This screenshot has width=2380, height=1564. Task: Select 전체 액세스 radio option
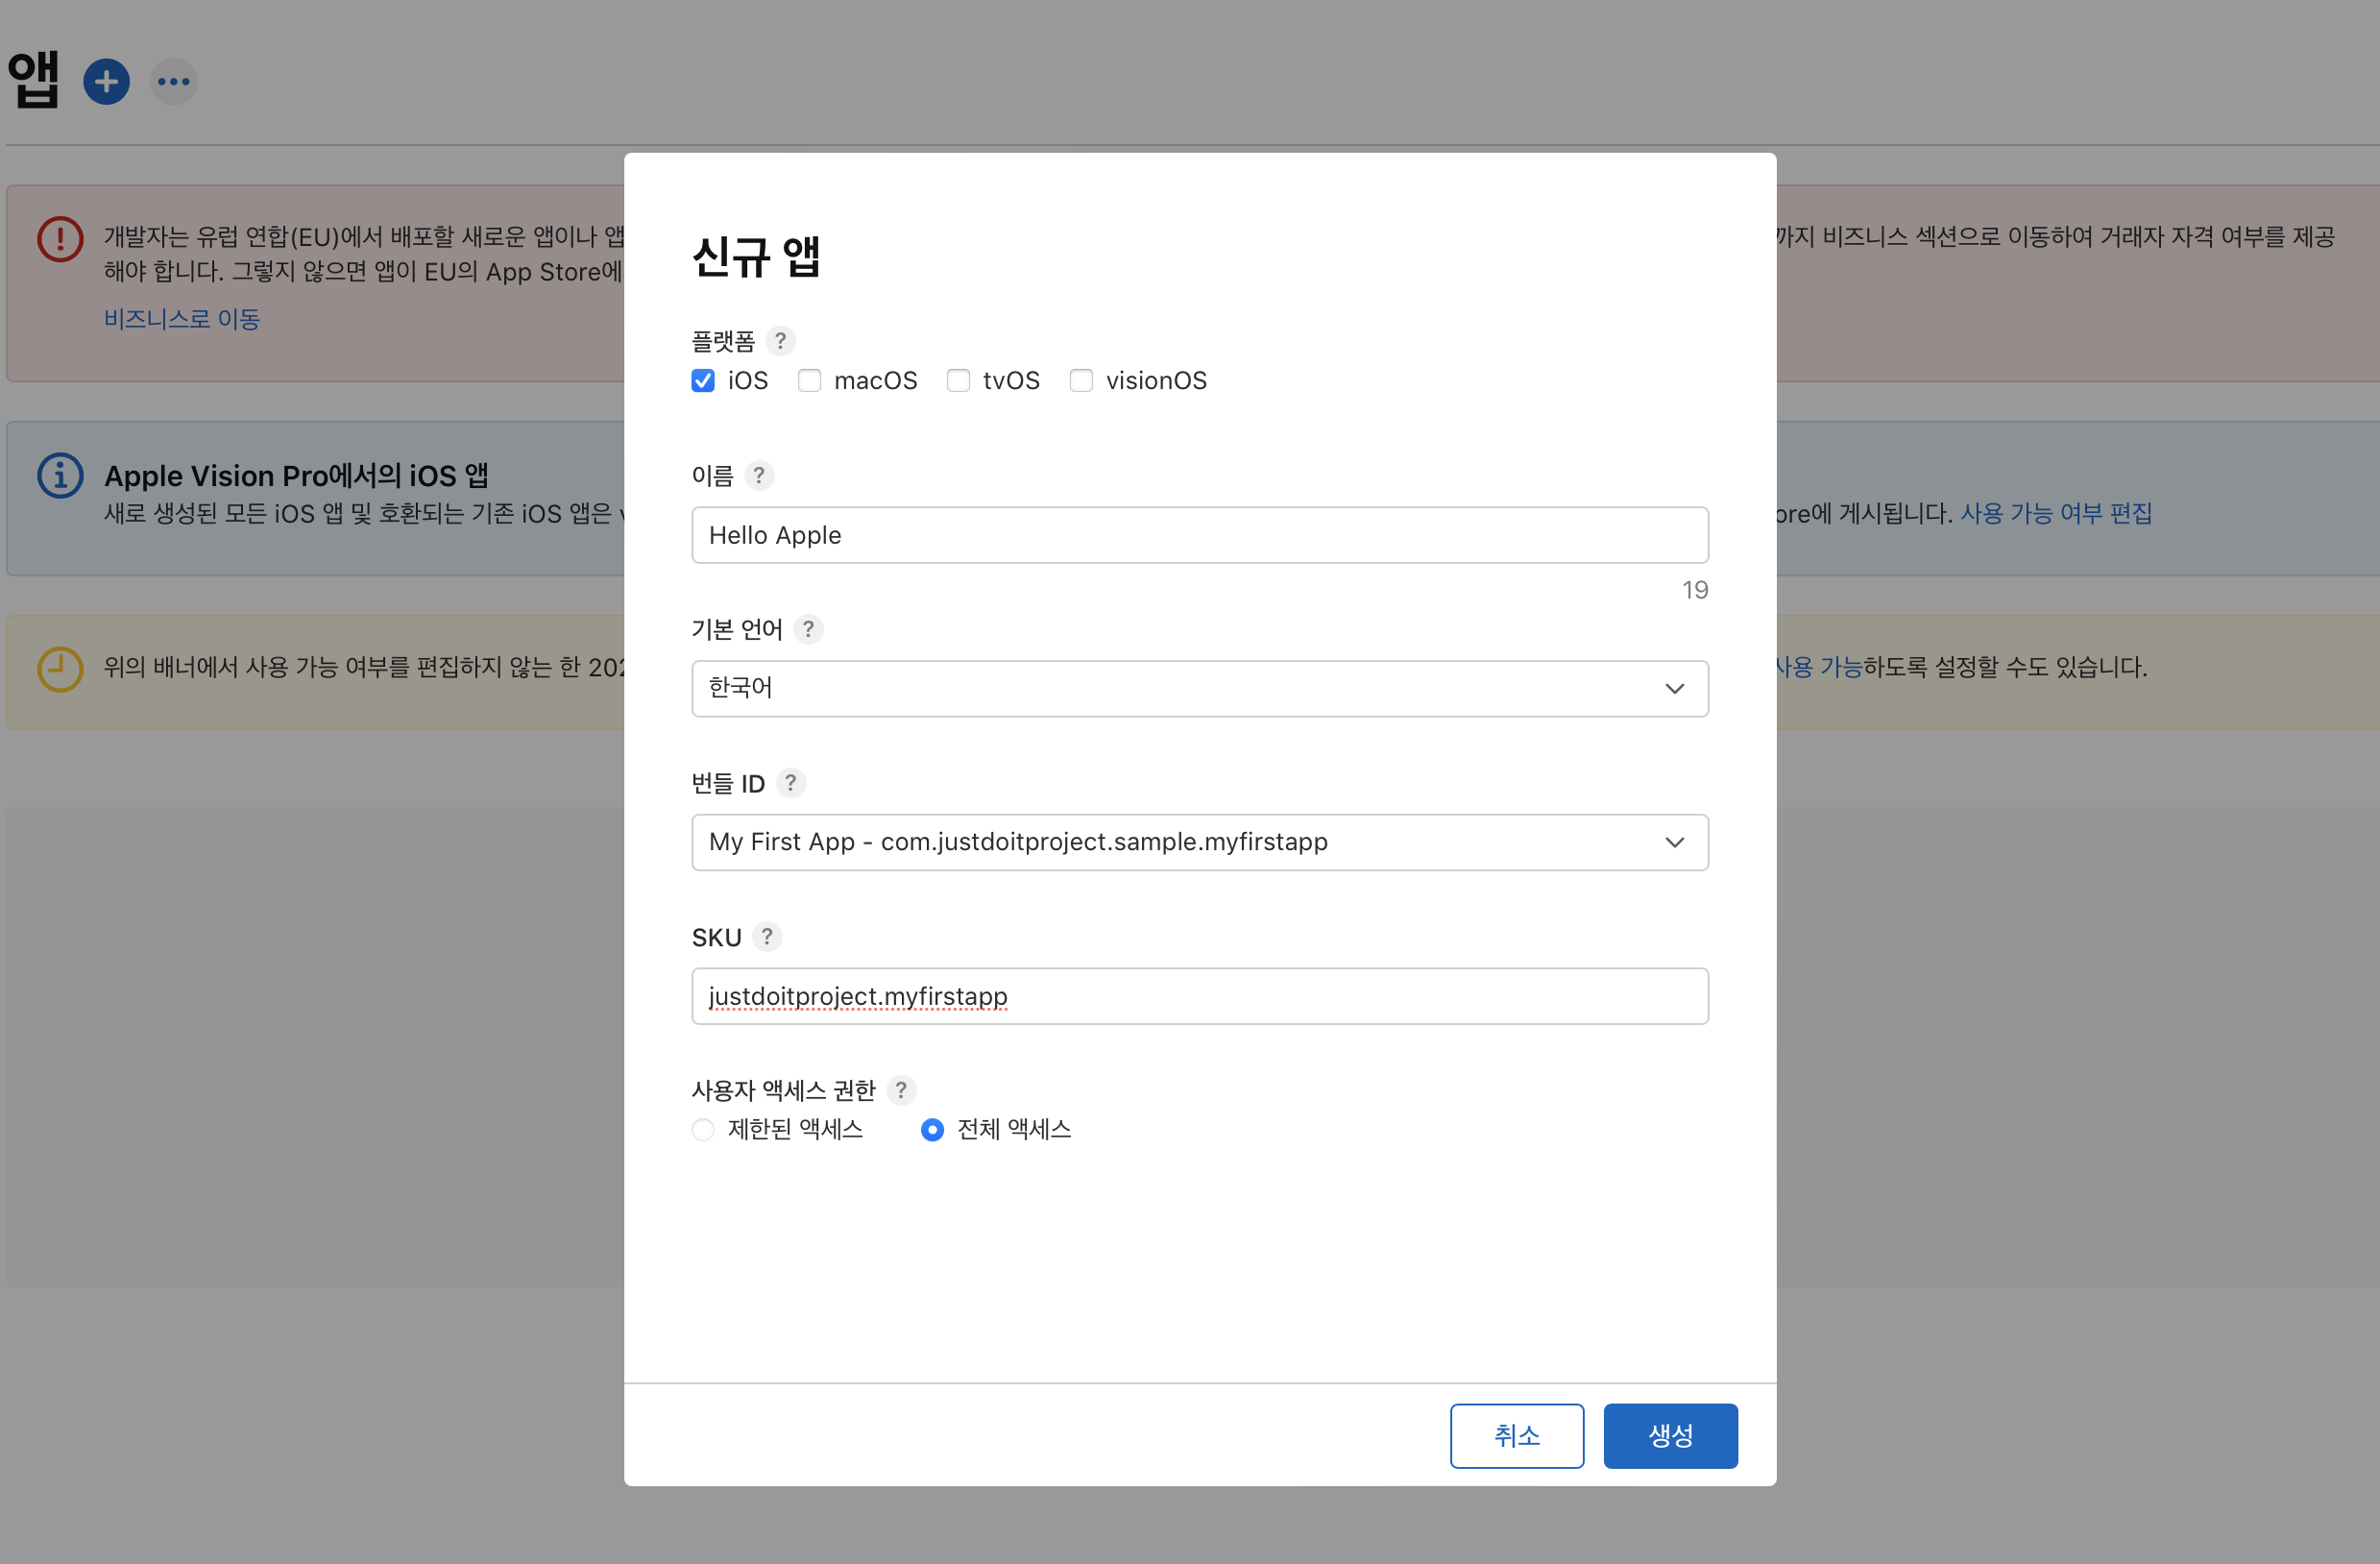coord(932,1130)
